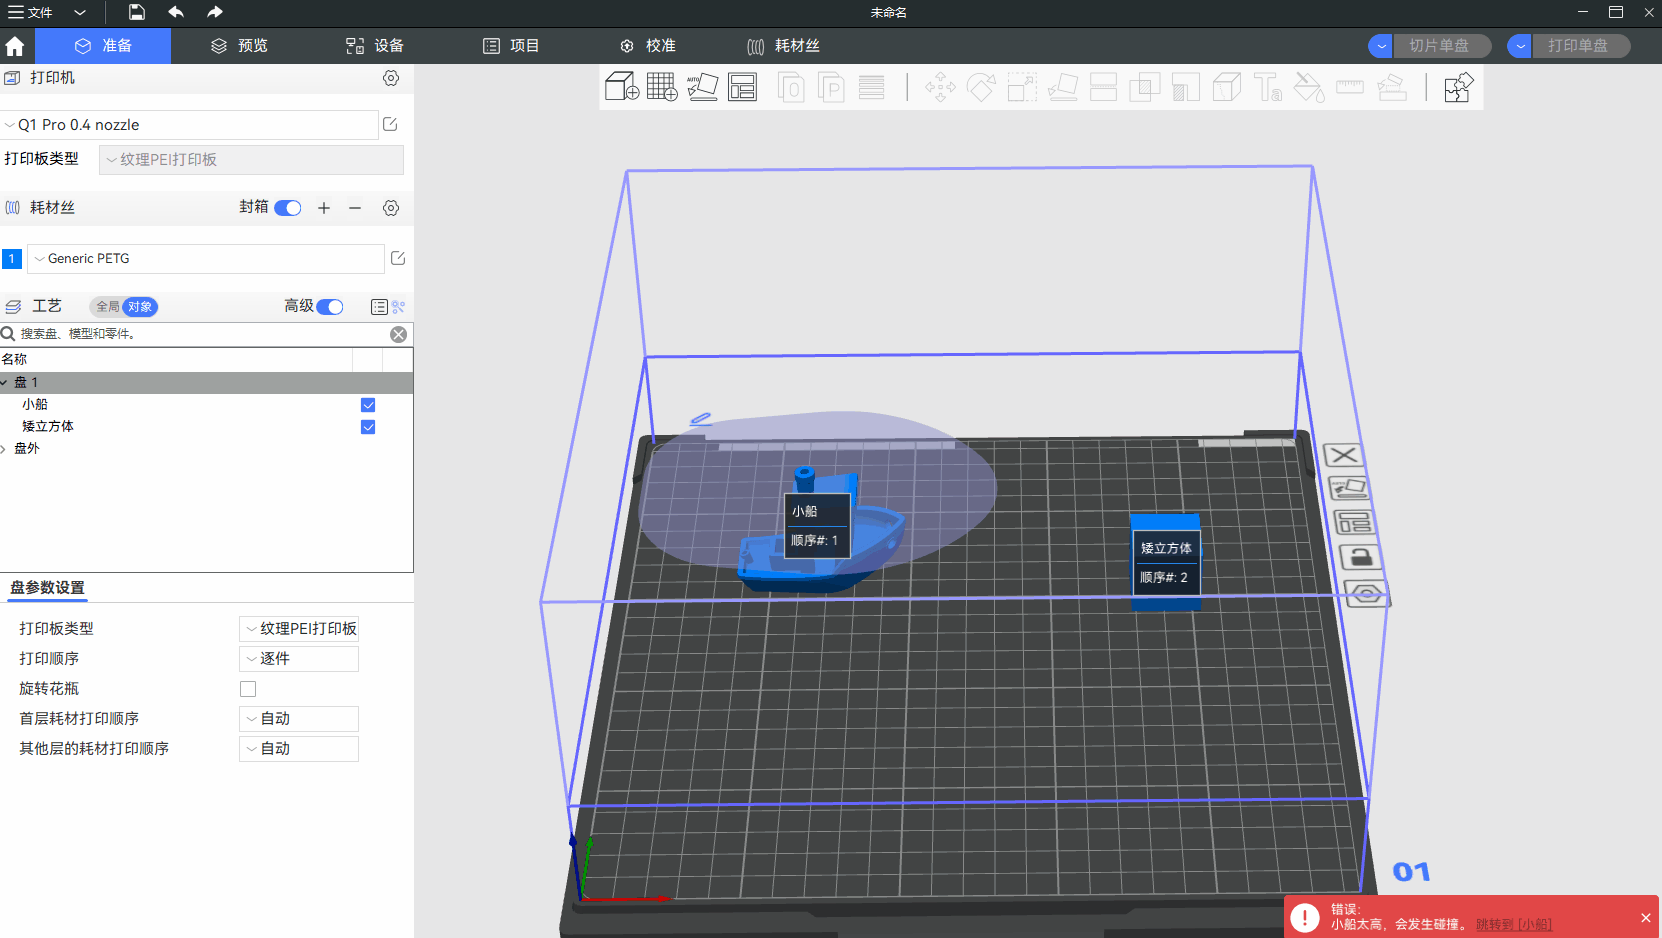
Task: Open the assembly view puzzle icon
Action: pyautogui.click(x=1458, y=88)
